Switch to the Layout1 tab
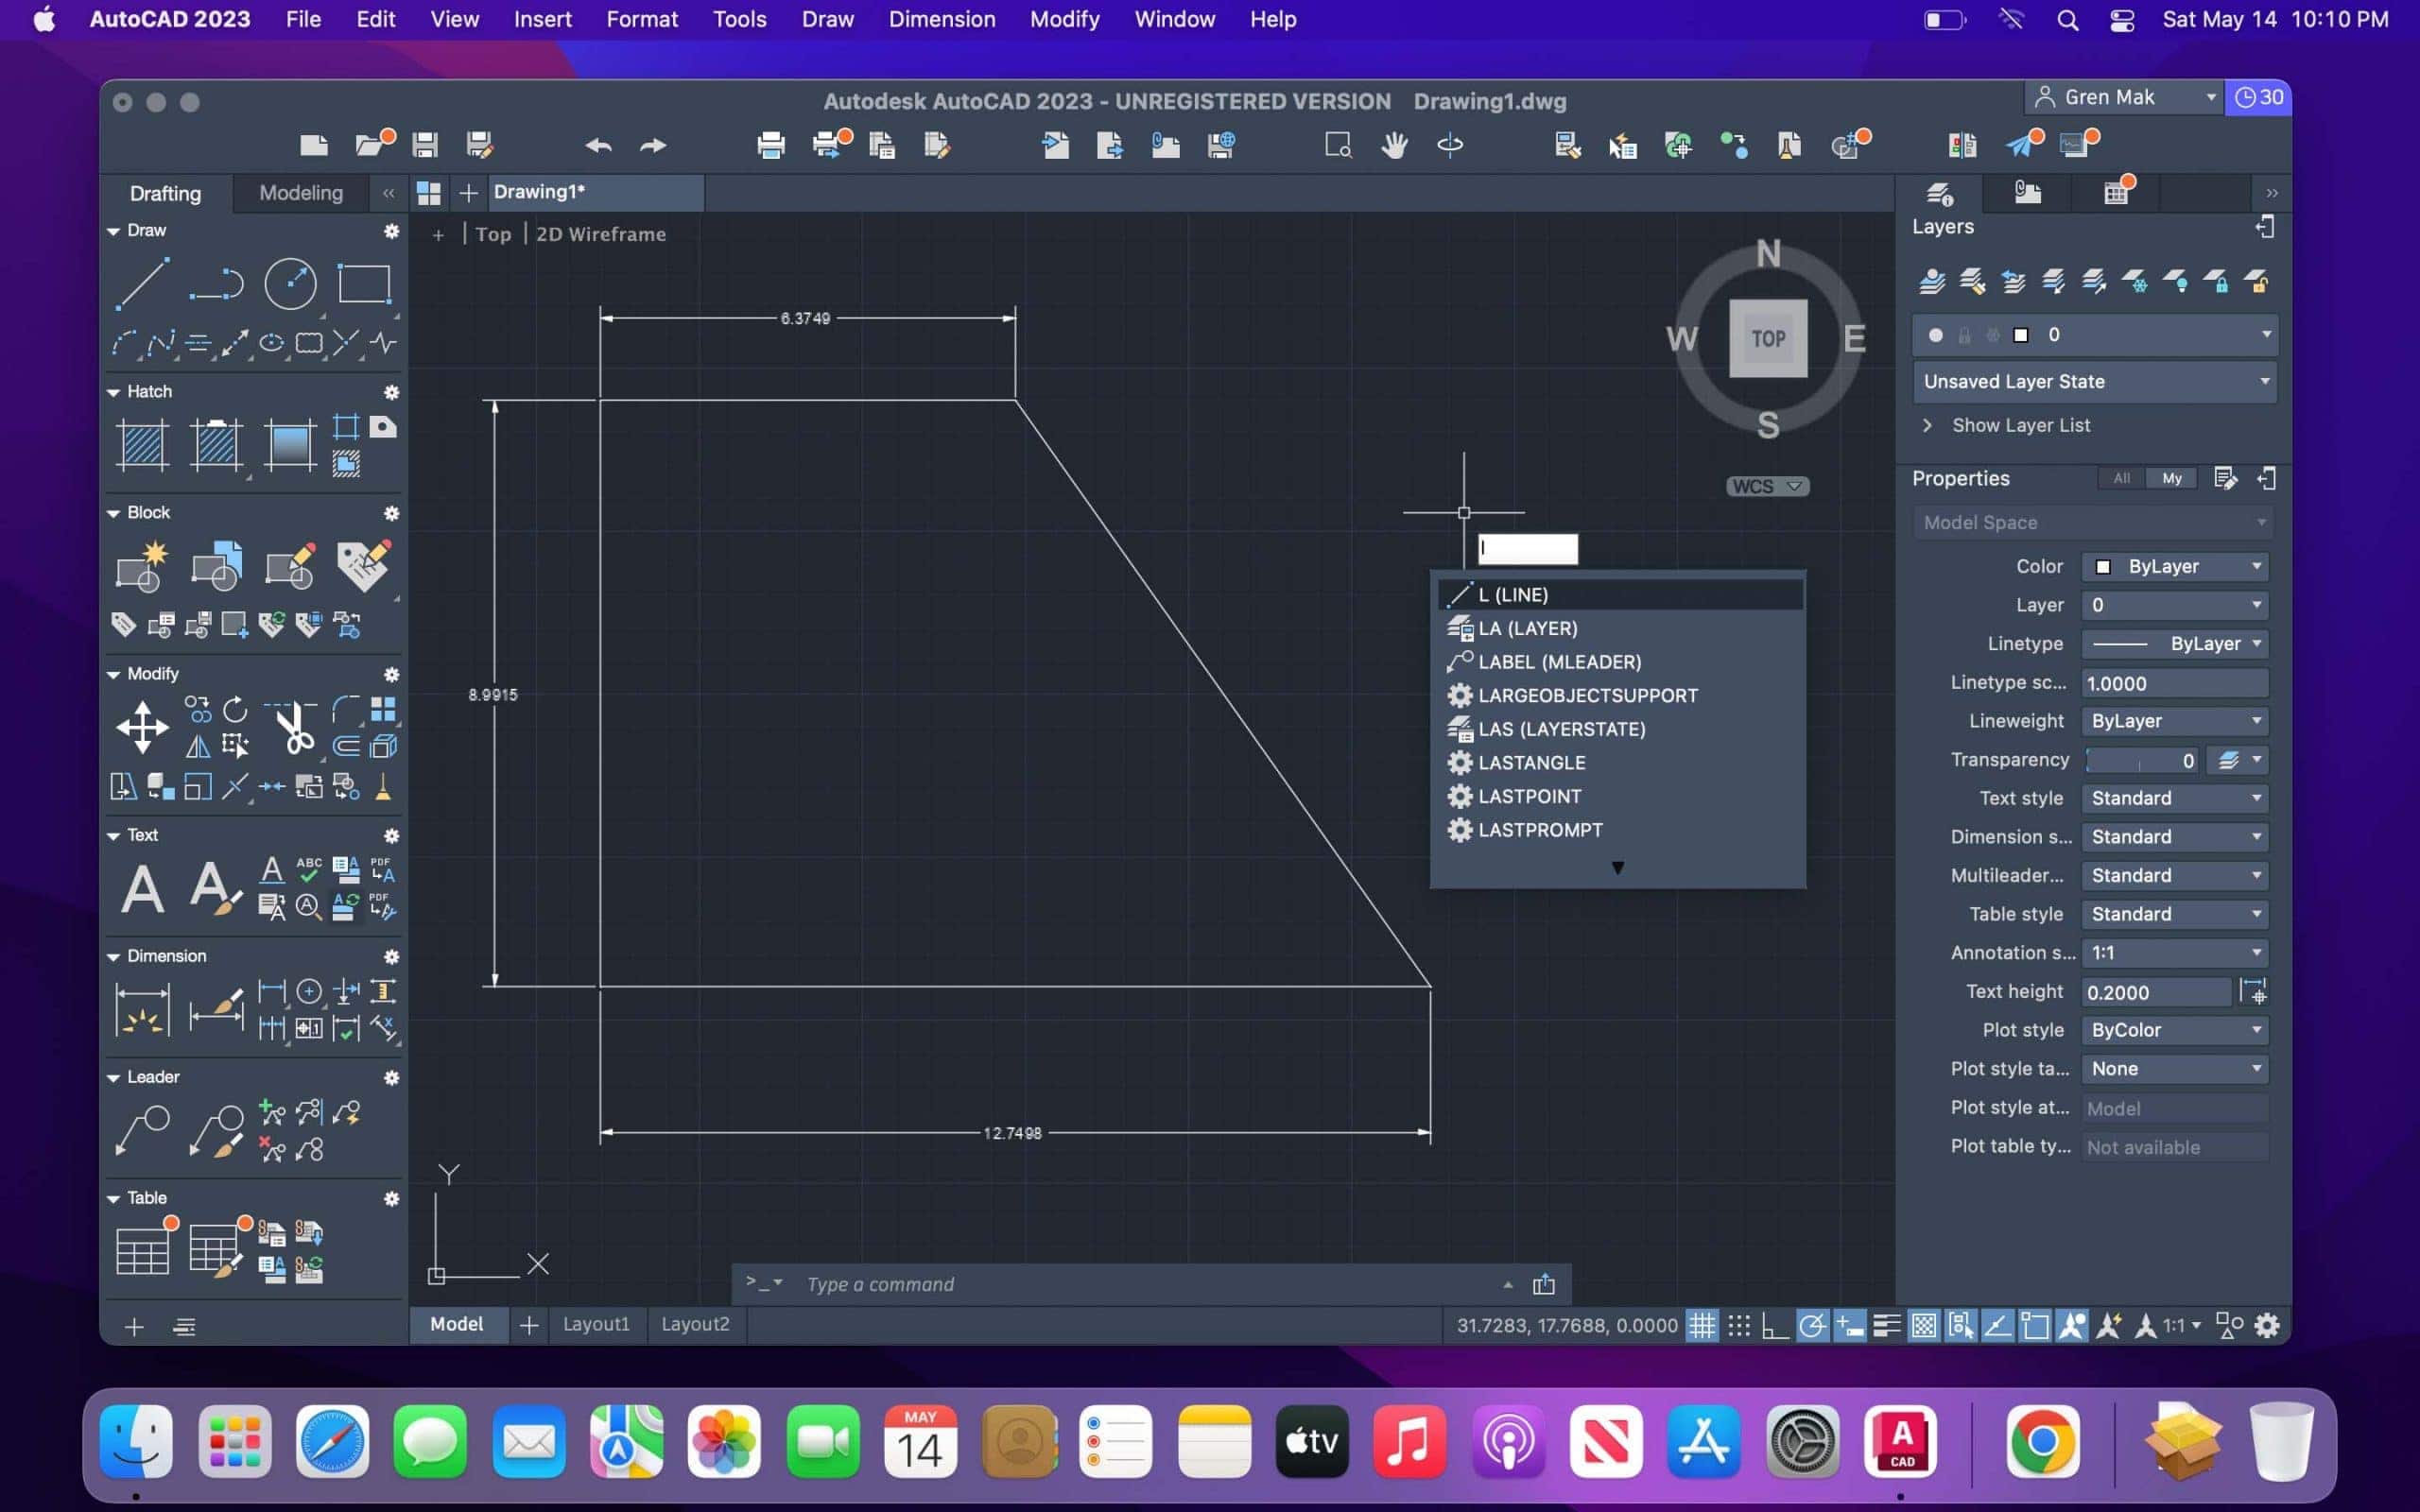Image resolution: width=2420 pixels, height=1512 pixels. pyautogui.click(x=596, y=1324)
